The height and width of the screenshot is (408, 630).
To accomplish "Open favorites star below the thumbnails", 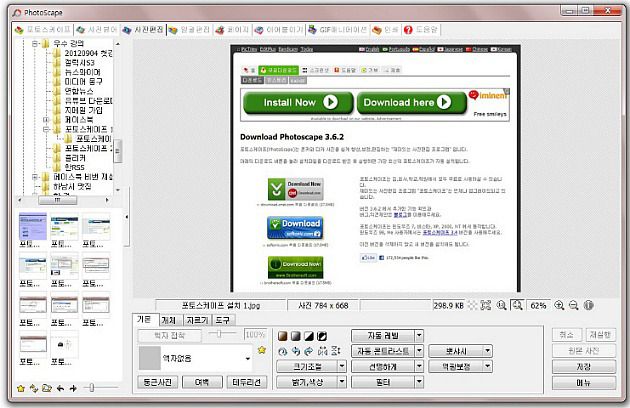I will pos(21,388).
